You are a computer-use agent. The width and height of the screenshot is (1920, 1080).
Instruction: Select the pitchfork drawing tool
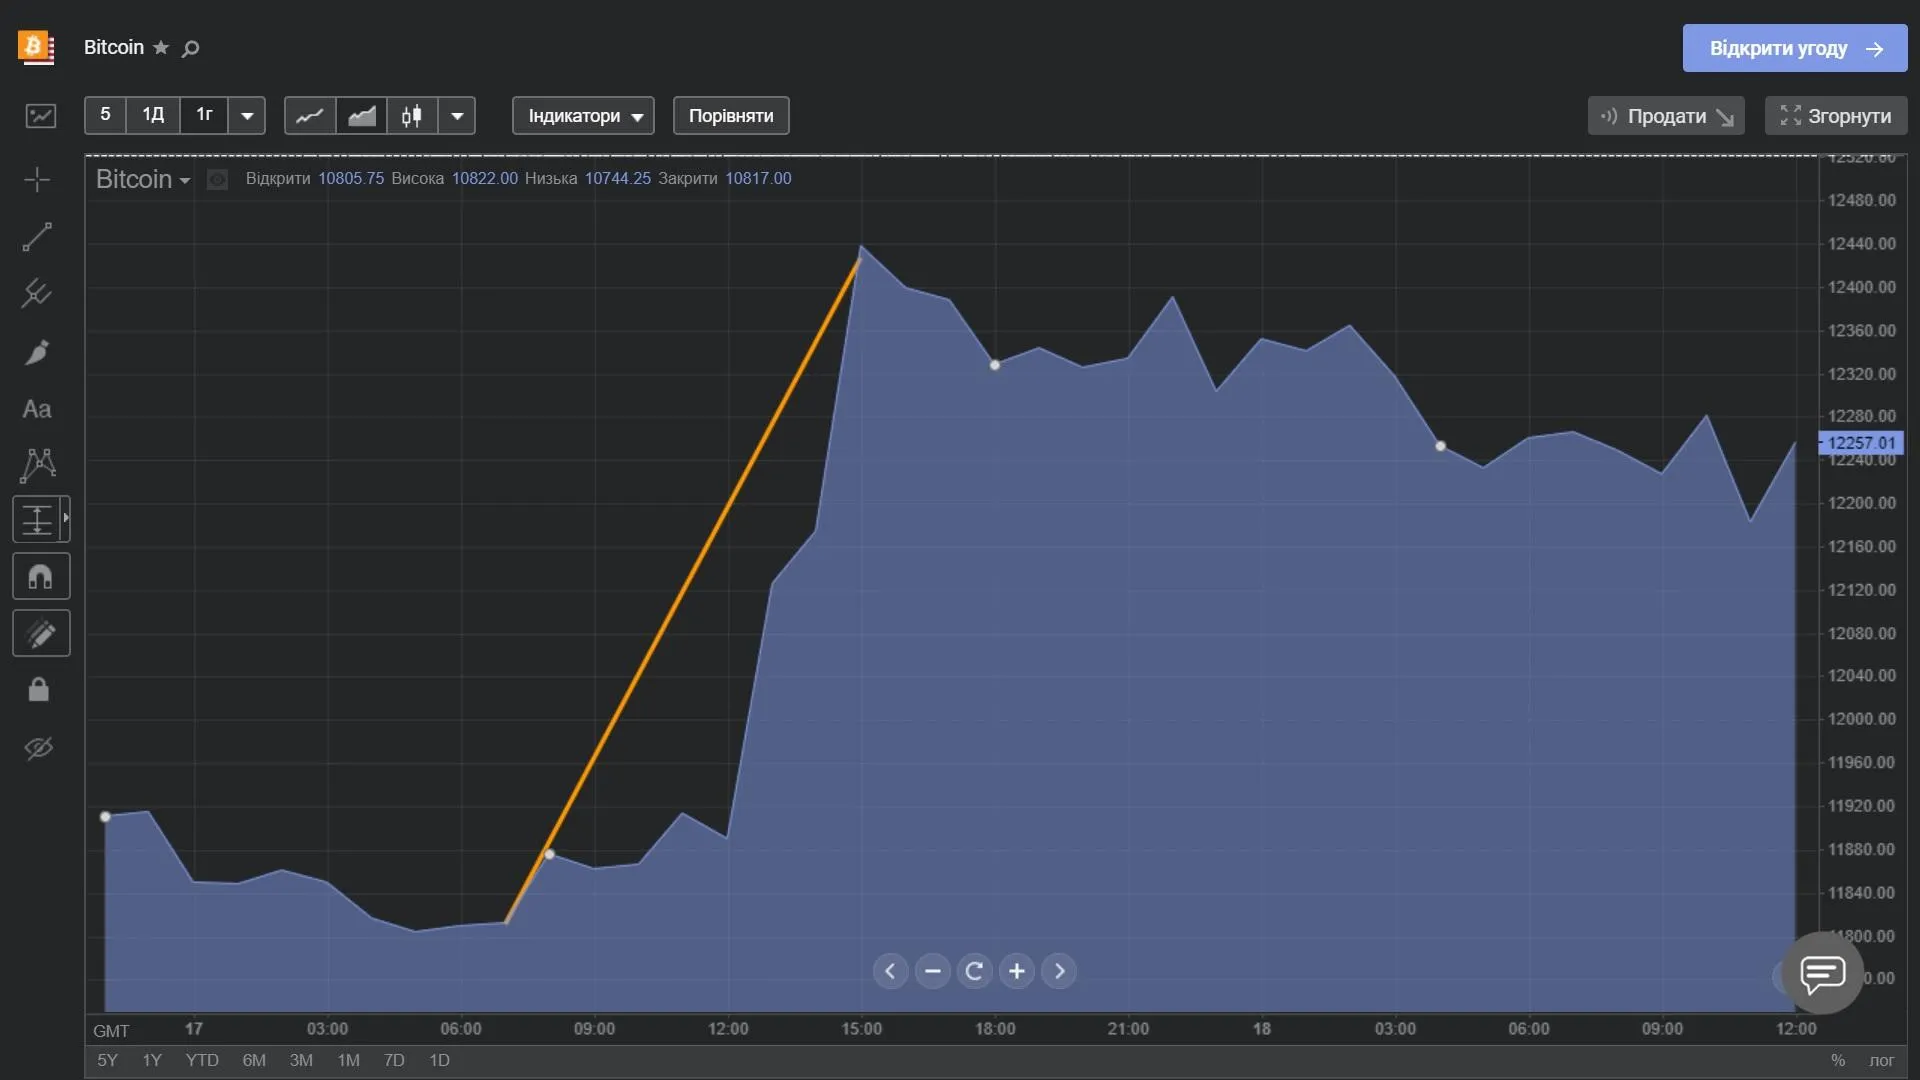point(37,293)
